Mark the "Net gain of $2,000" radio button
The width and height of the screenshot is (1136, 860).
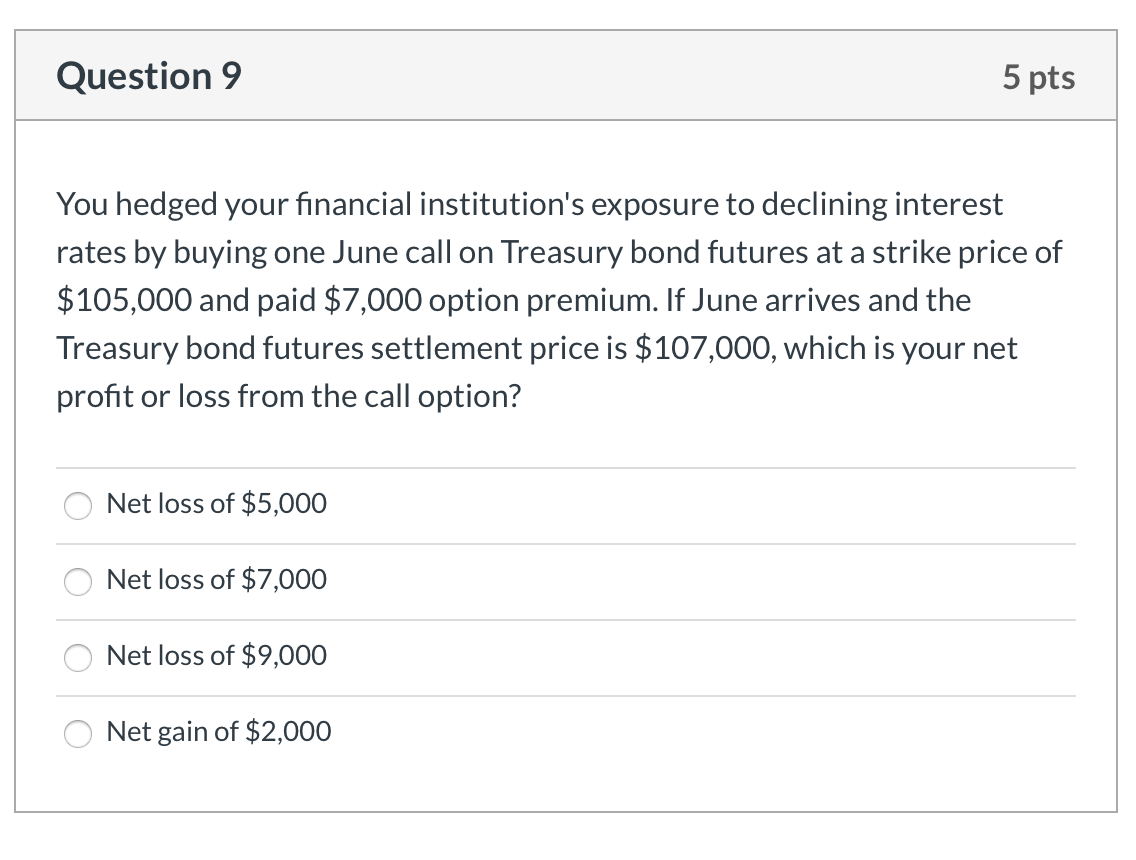[79, 733]
